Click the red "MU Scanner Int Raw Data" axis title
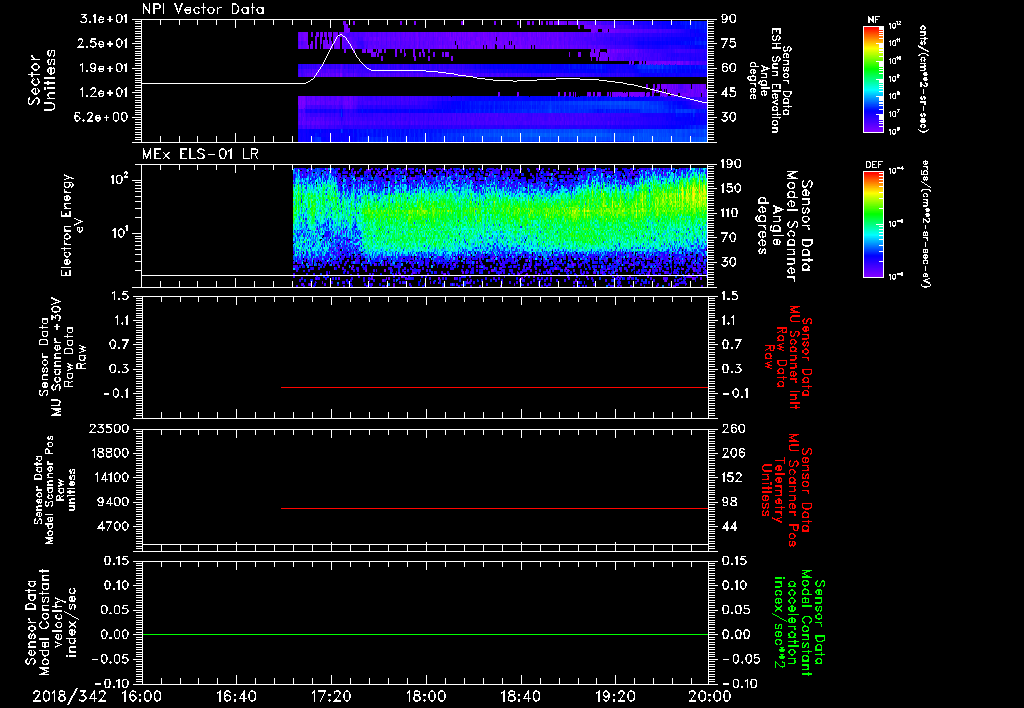1024x708 pixels. [x=786, y=357]
